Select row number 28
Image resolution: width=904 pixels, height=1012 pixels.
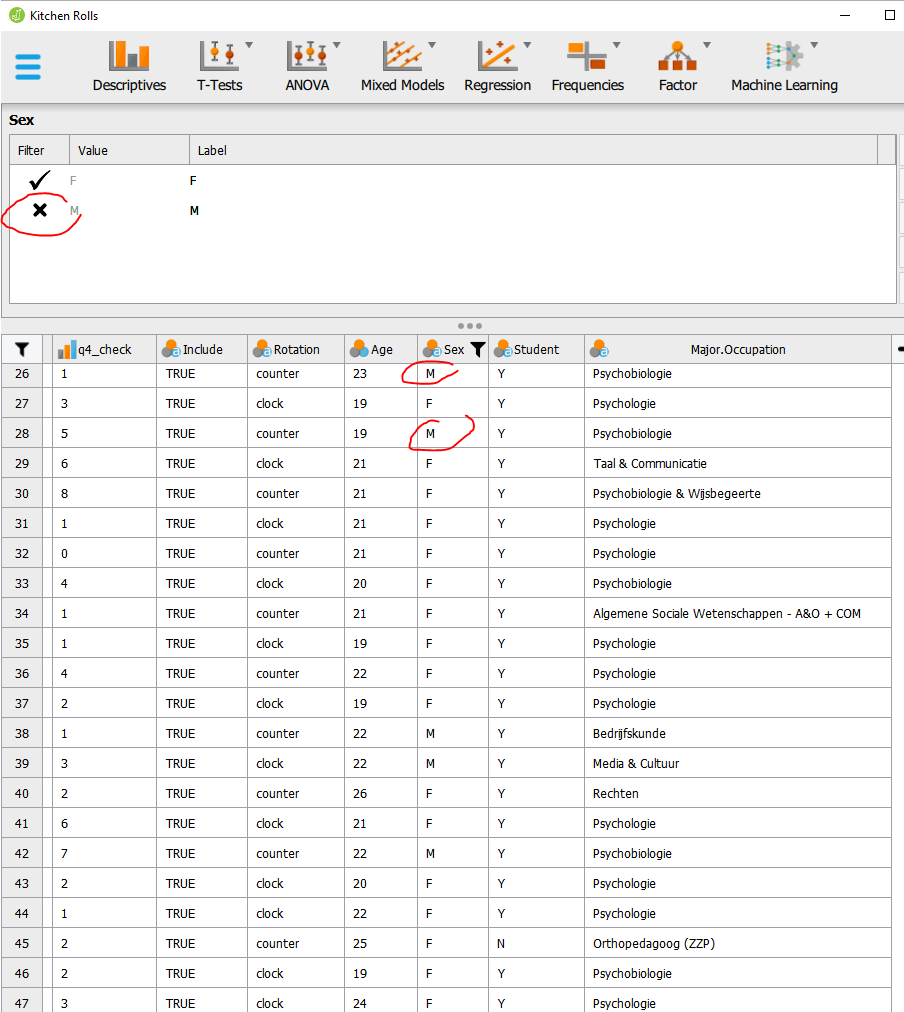pyautogui.click(x=22, y=434)
